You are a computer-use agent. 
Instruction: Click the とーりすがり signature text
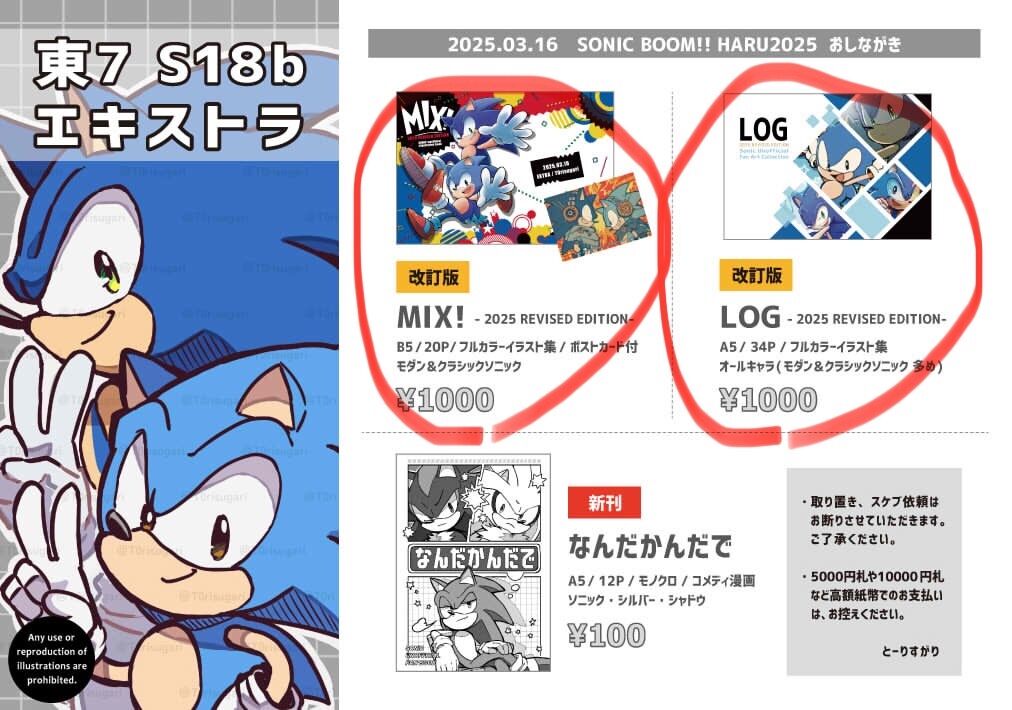click(910, 651)
